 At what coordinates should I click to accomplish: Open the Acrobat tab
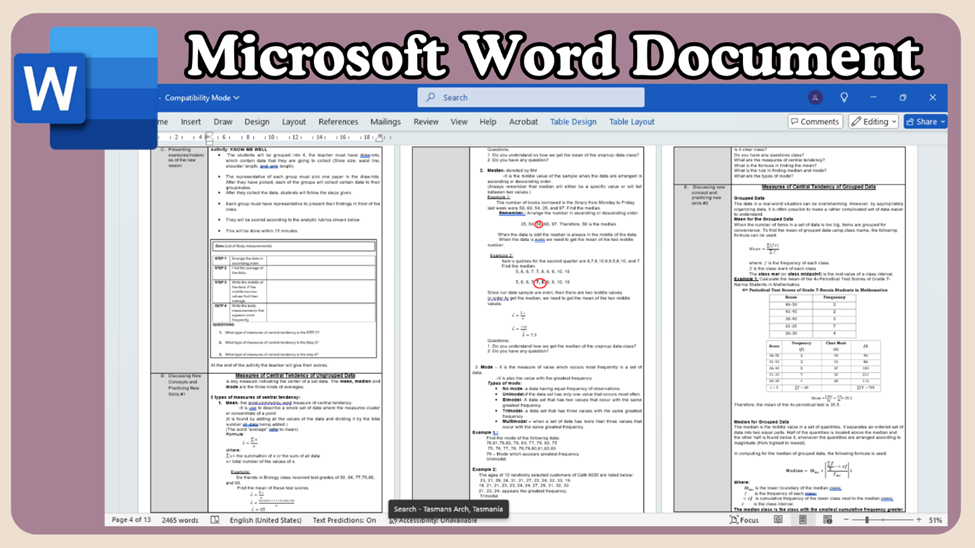tap(523, 122)
